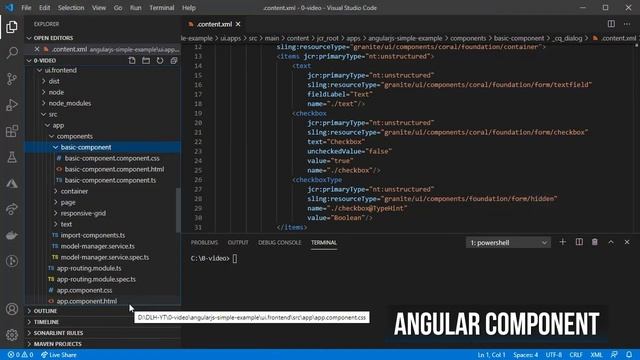Open Manage gear icon
The height and width of the screenshot is (360, 640).
[12, 335]
